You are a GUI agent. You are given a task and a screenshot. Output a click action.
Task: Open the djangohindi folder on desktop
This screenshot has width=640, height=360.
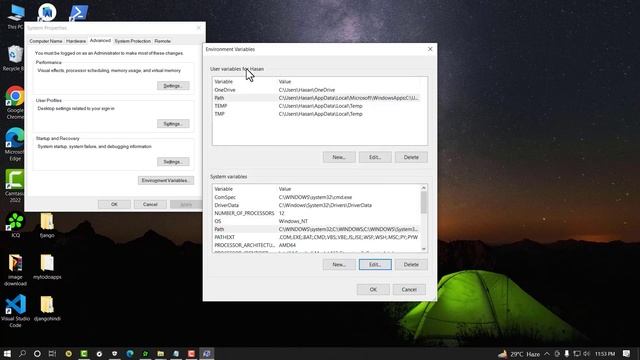(47, 309)
